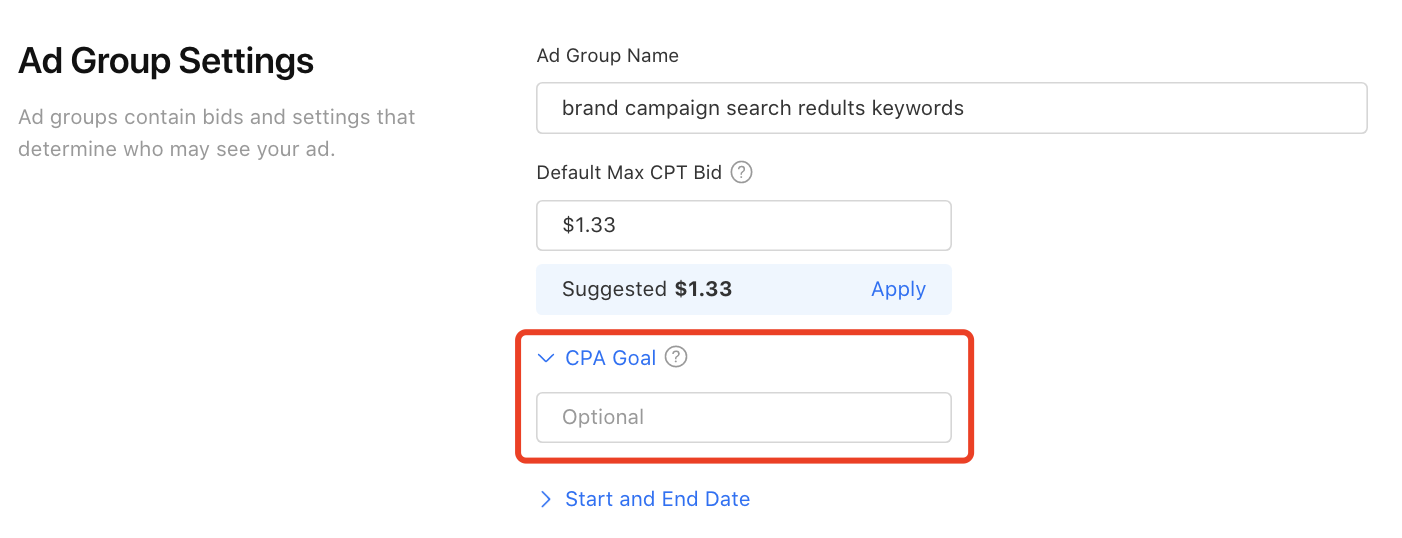
Task: Collapse the CPA Goal section chevron
Action: tap(545, 357)
